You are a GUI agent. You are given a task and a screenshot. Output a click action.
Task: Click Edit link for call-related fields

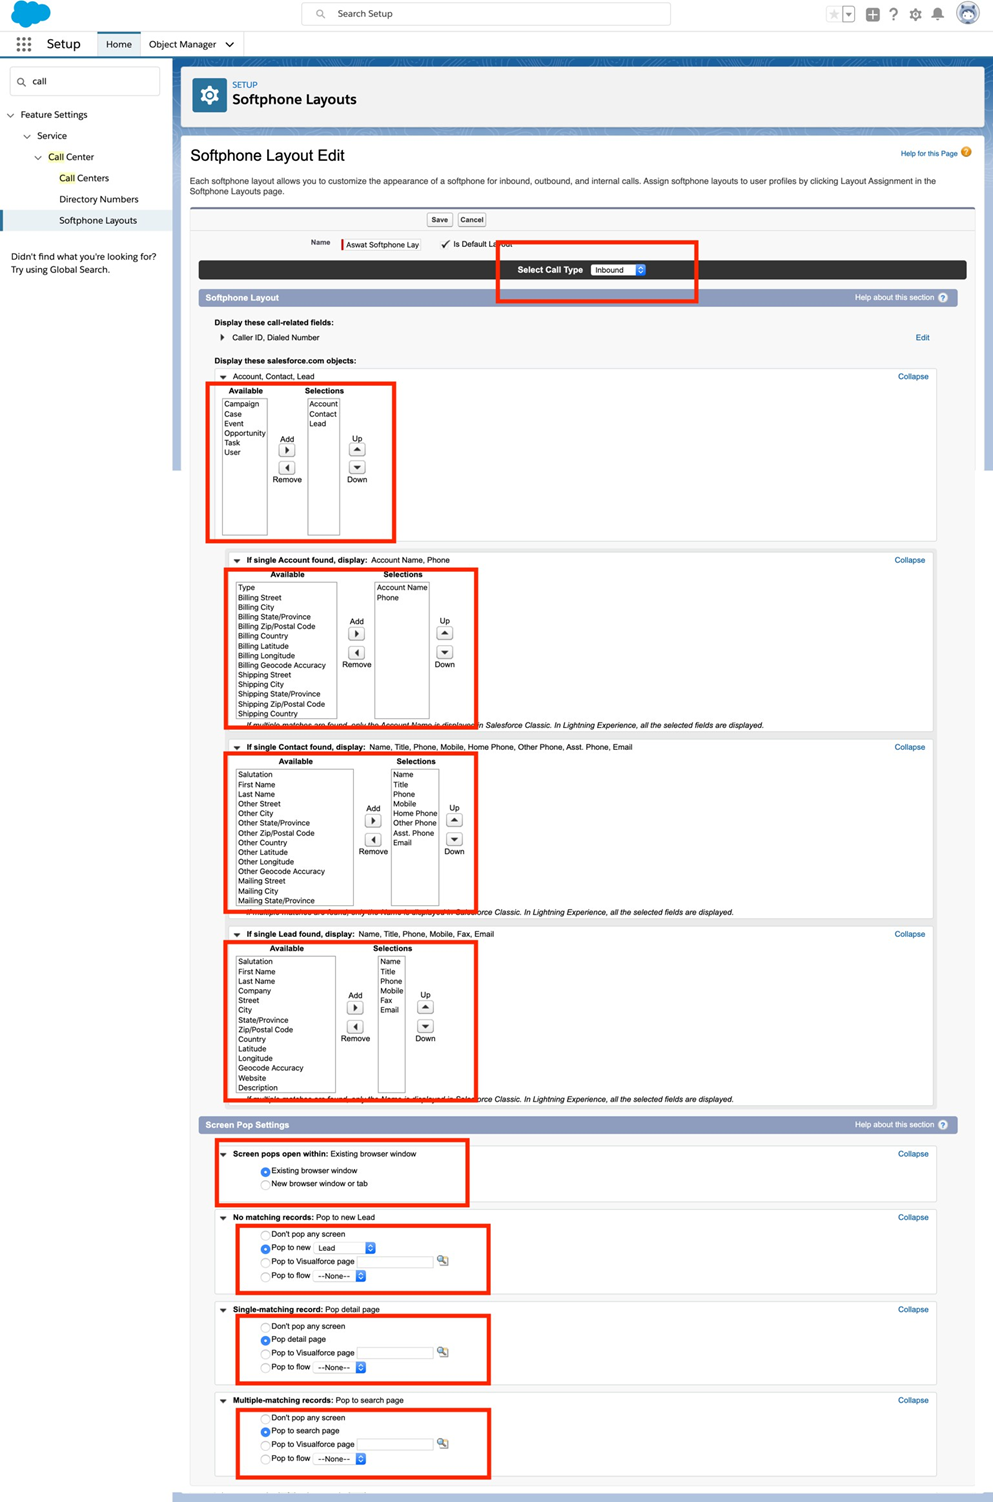922,338
